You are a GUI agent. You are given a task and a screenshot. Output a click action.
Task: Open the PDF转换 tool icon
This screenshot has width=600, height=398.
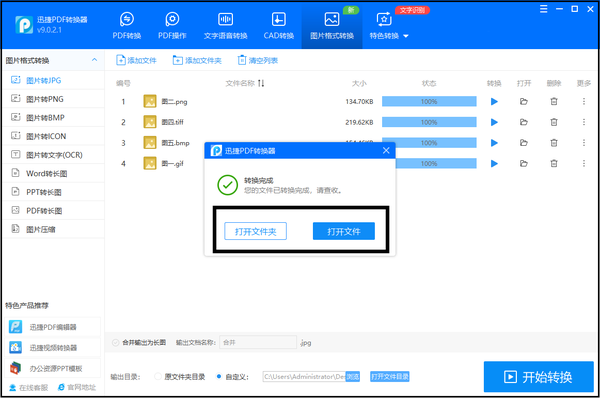point(127,19)
